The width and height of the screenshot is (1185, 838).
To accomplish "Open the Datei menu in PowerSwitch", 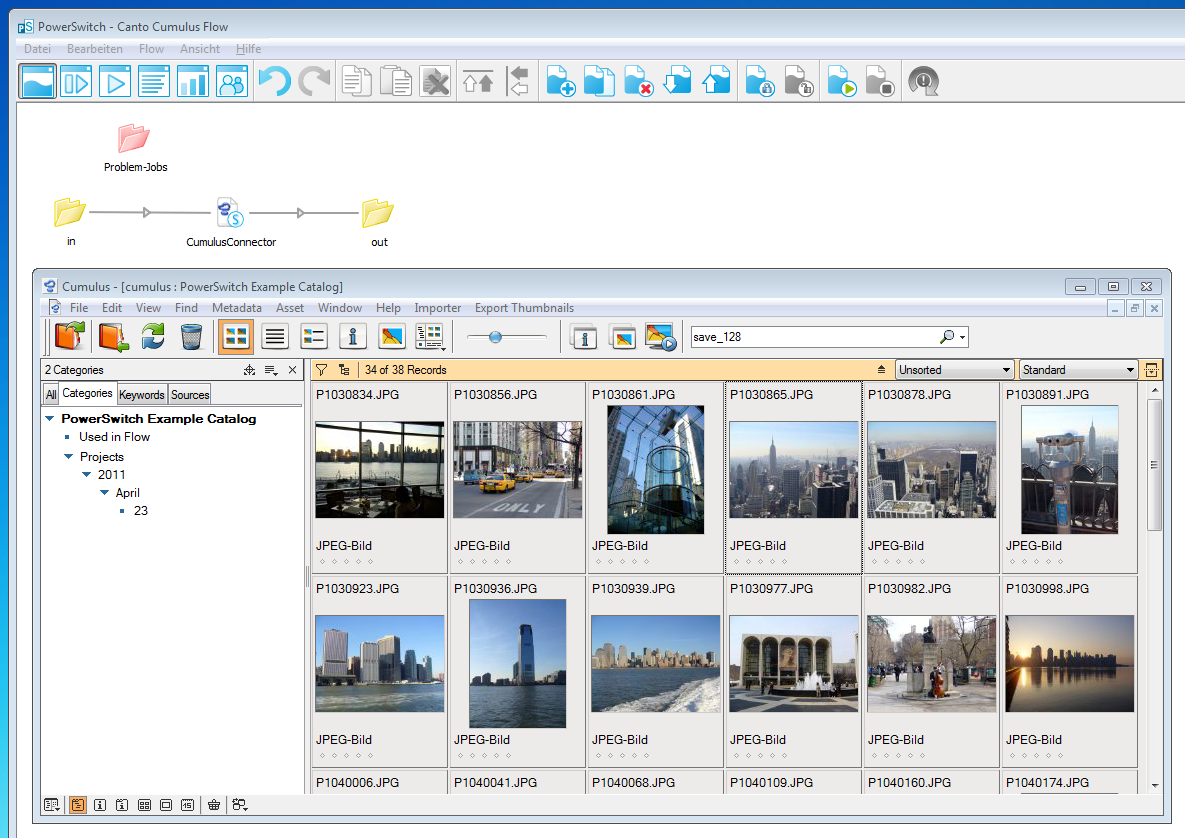I will [37, 48].
